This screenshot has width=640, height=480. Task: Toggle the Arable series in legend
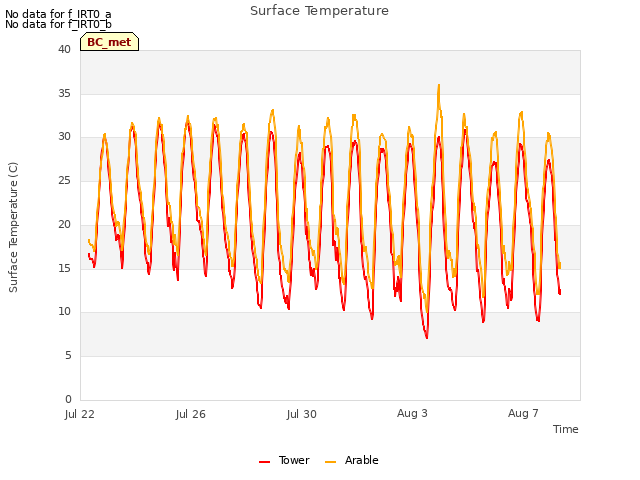351,460
